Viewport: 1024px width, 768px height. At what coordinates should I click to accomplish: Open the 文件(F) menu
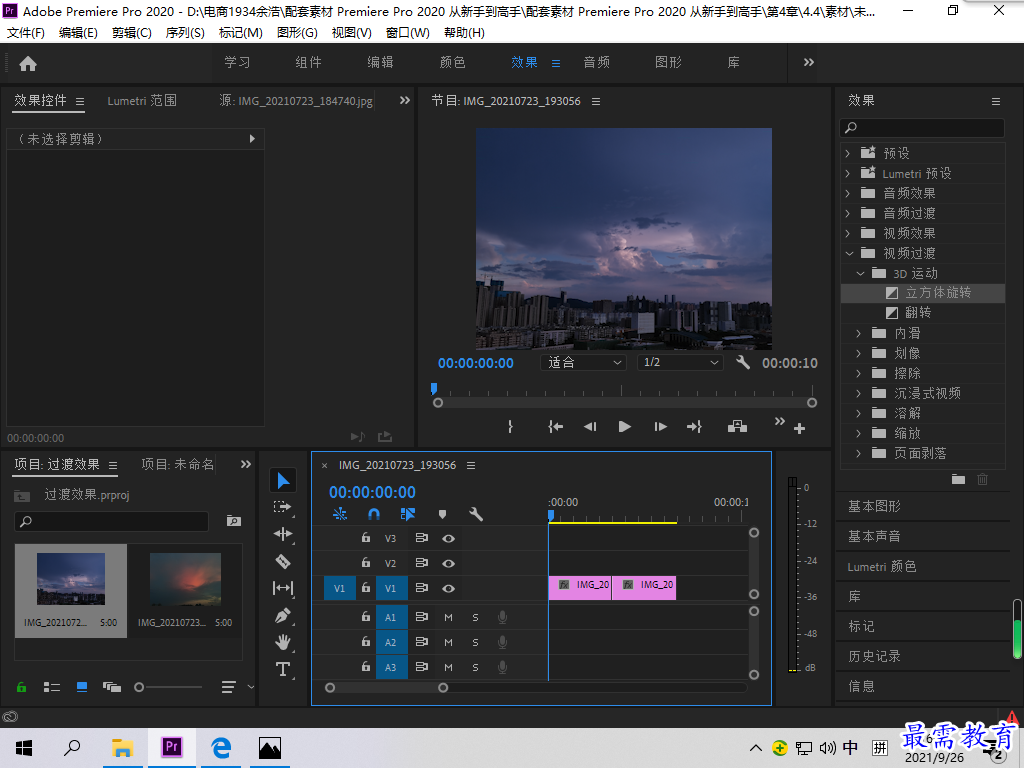pos(25,33)
